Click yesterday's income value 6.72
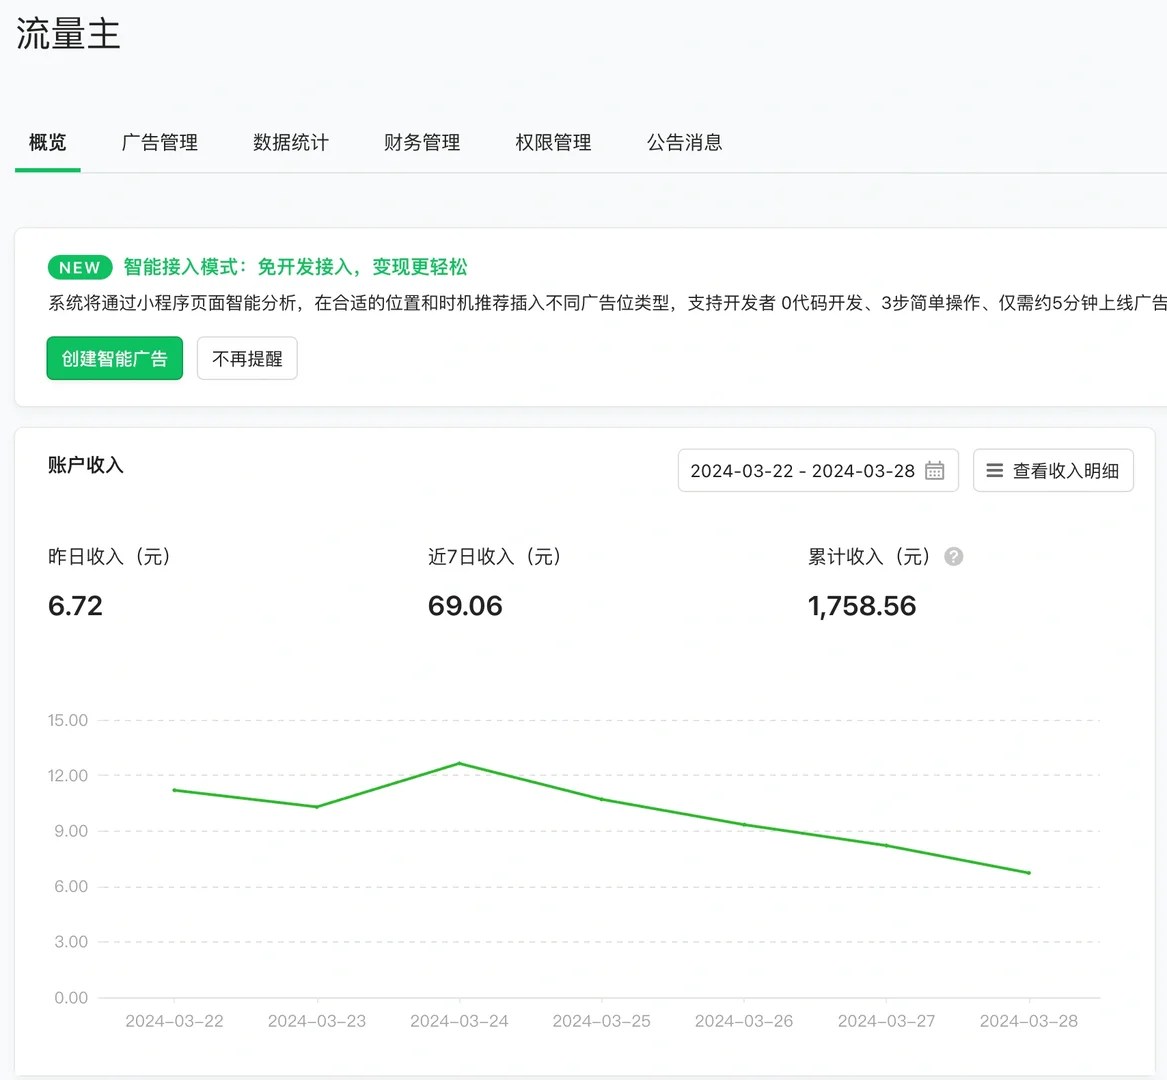 point(75,605)
